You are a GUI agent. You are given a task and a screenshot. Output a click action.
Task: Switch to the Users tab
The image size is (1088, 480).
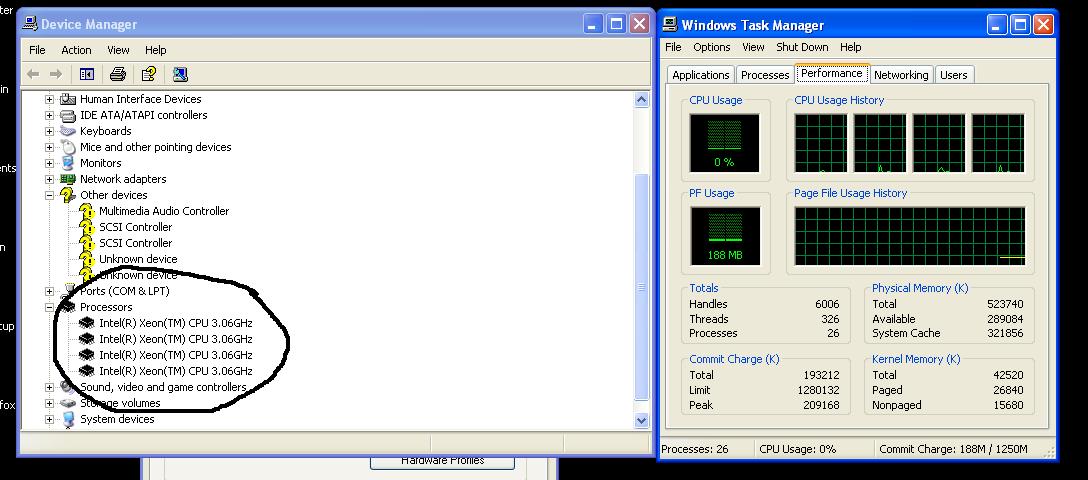click(x=953, y=75)
